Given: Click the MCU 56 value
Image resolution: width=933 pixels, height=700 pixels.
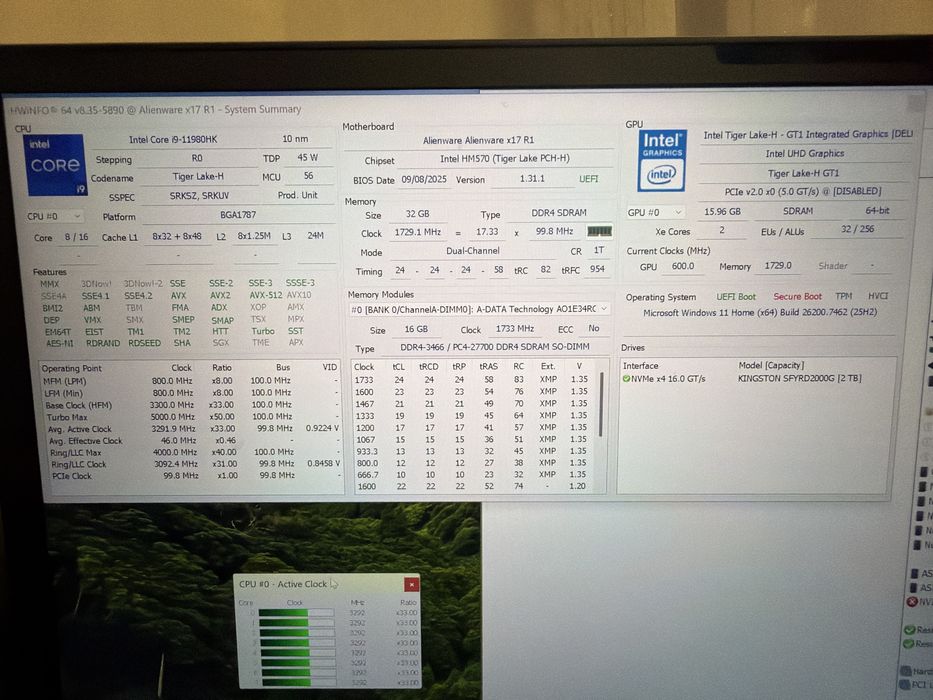Looking at the screenshot, I should click(x=308, y=176).
